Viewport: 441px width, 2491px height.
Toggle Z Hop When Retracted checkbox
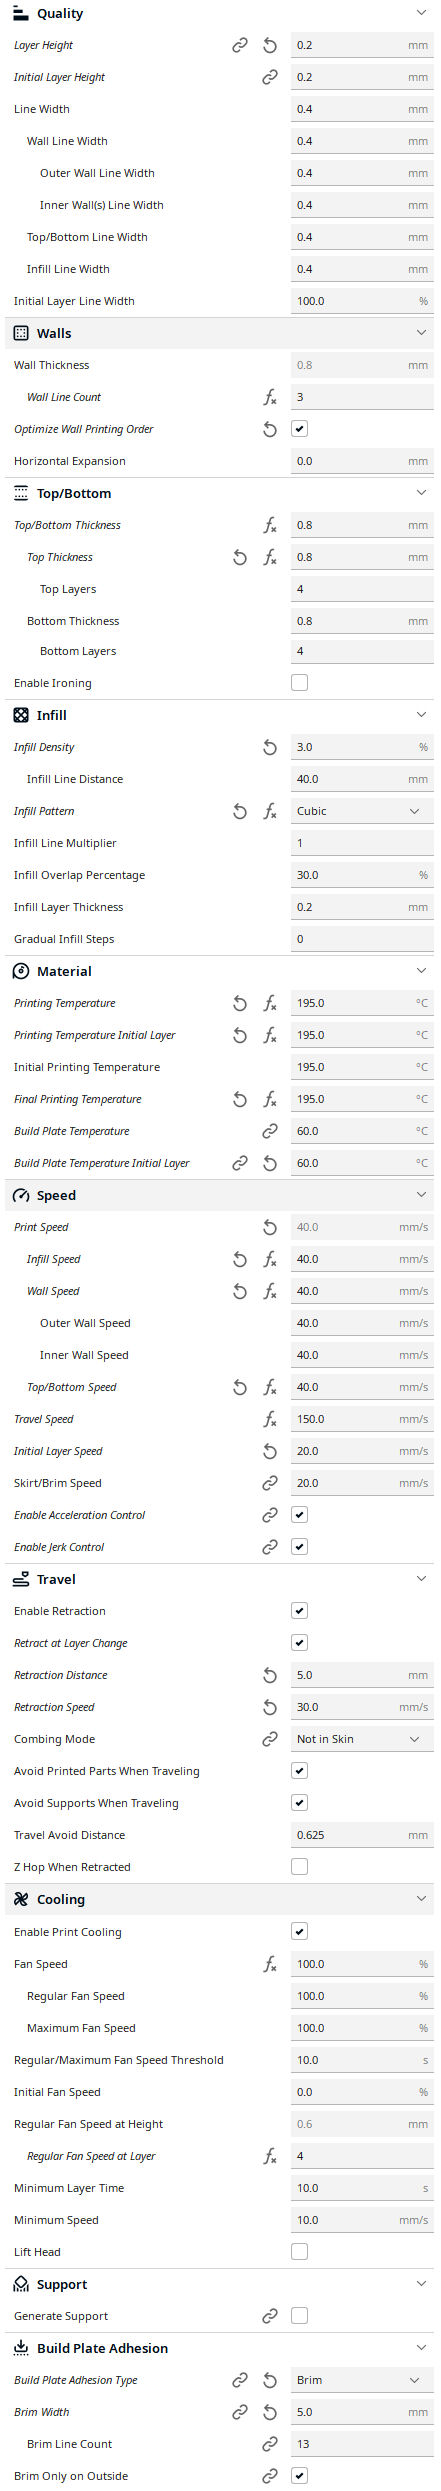[x=299, y=1867]
